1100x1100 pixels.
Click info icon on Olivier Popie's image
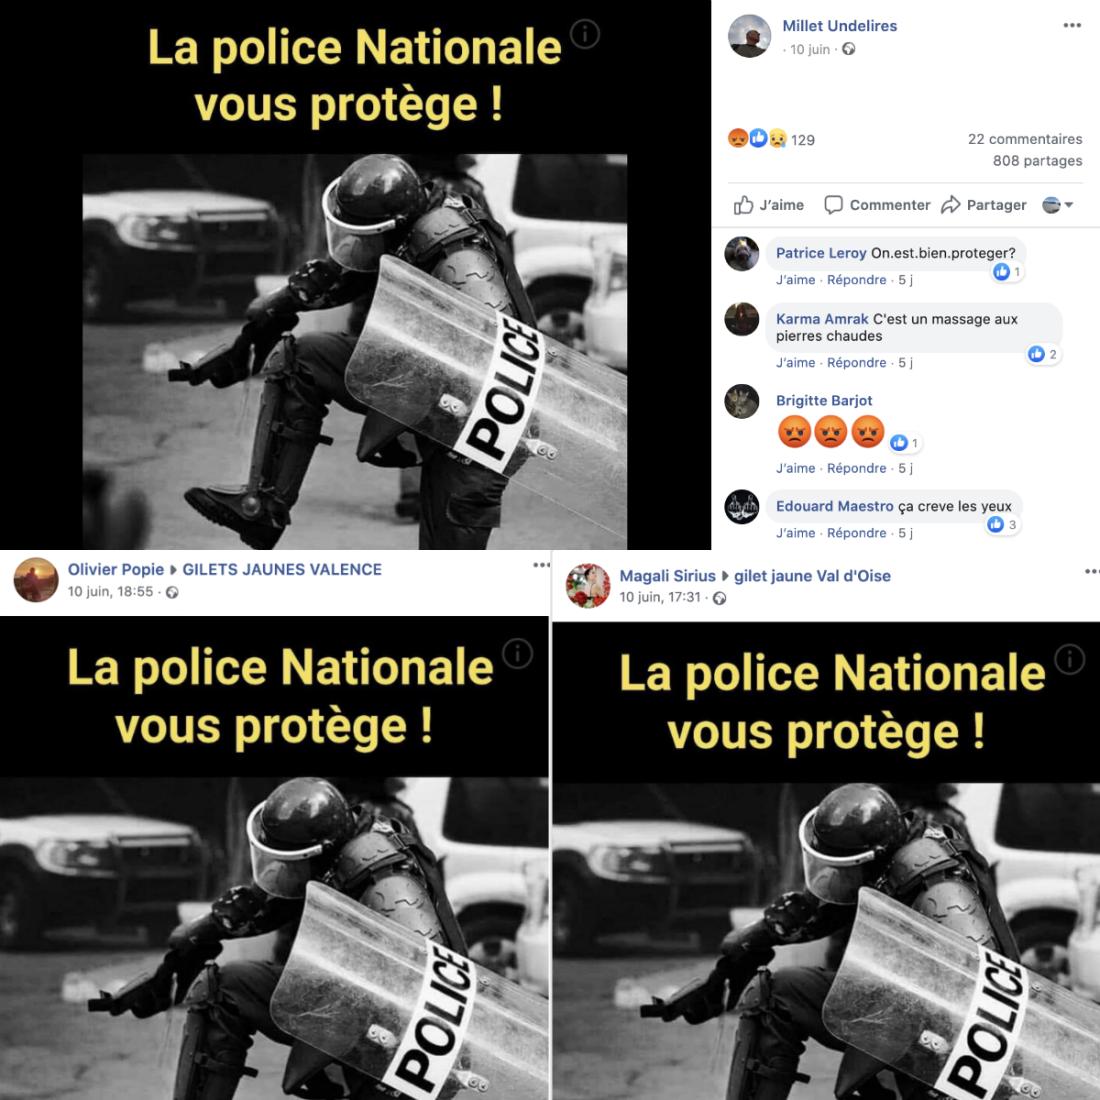(x=518, y=654)
